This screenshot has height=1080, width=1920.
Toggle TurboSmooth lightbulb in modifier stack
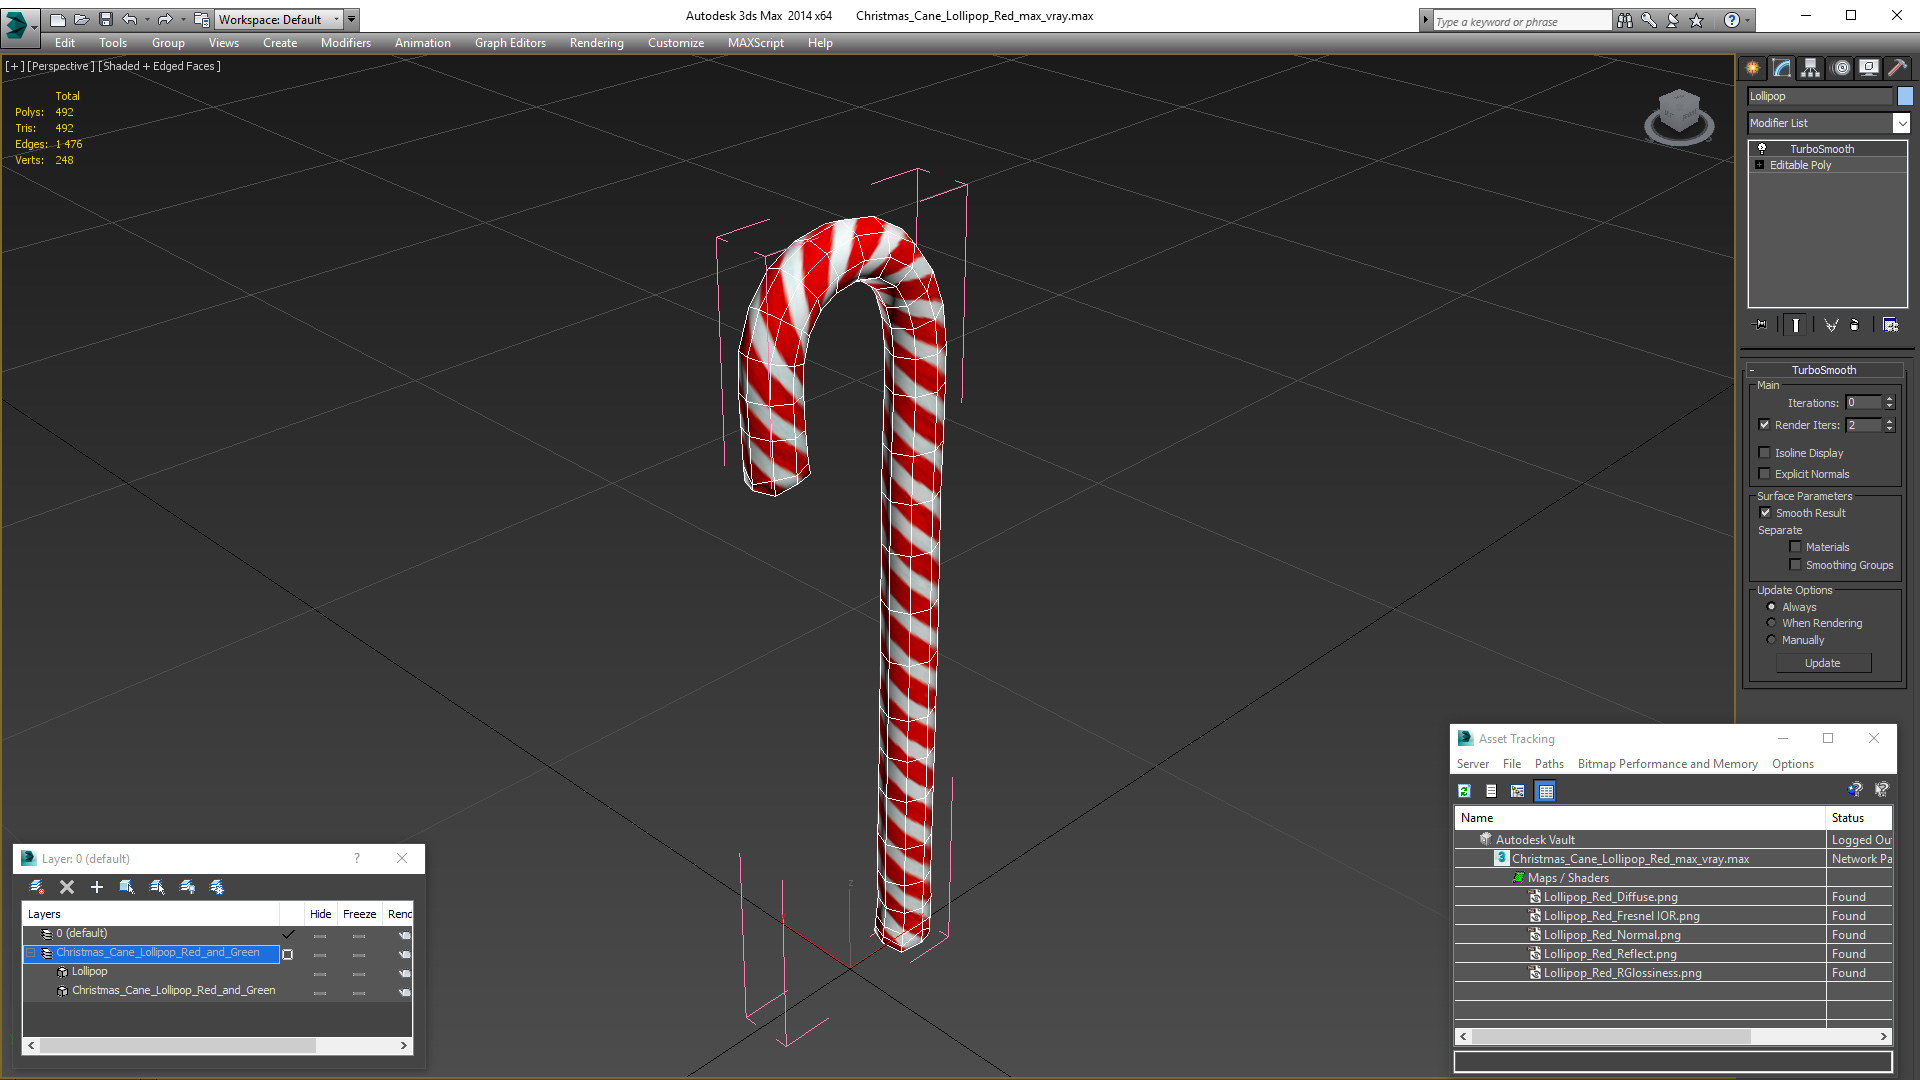1762,148
